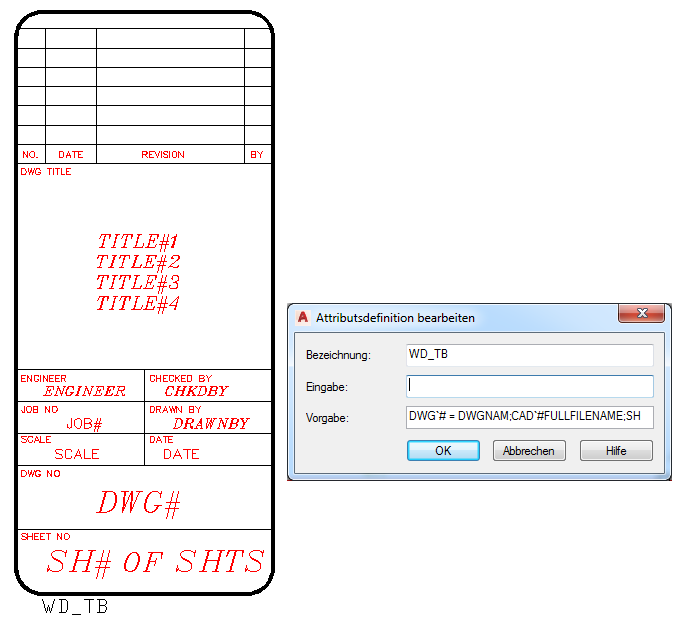
Task: Click the small ENGINEER label
Action: tap(43, 378)
